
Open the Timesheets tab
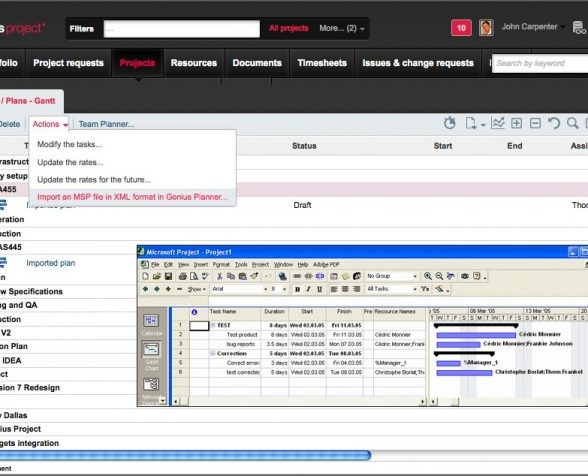pos(322,63)
